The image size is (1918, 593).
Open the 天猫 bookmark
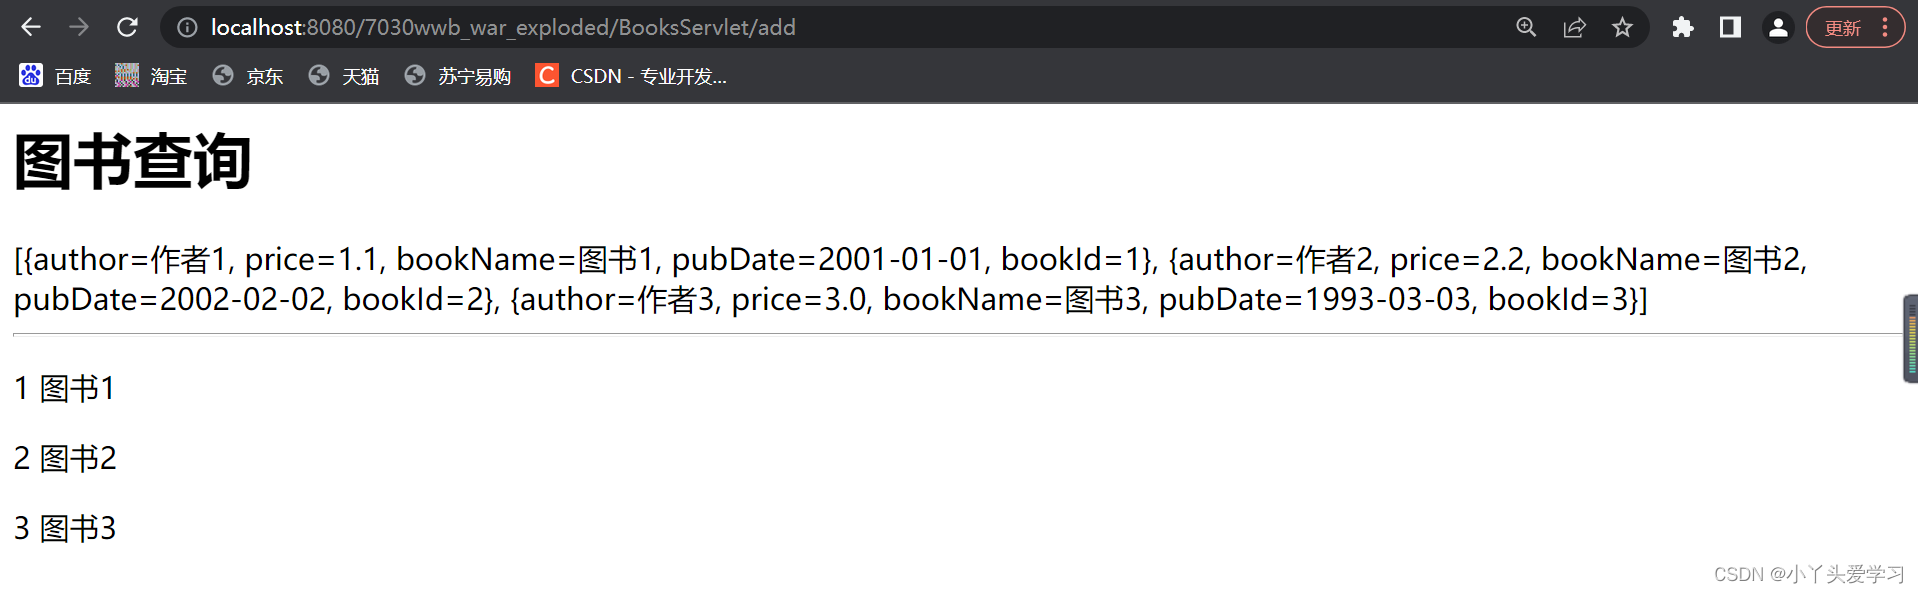[344, 76]
